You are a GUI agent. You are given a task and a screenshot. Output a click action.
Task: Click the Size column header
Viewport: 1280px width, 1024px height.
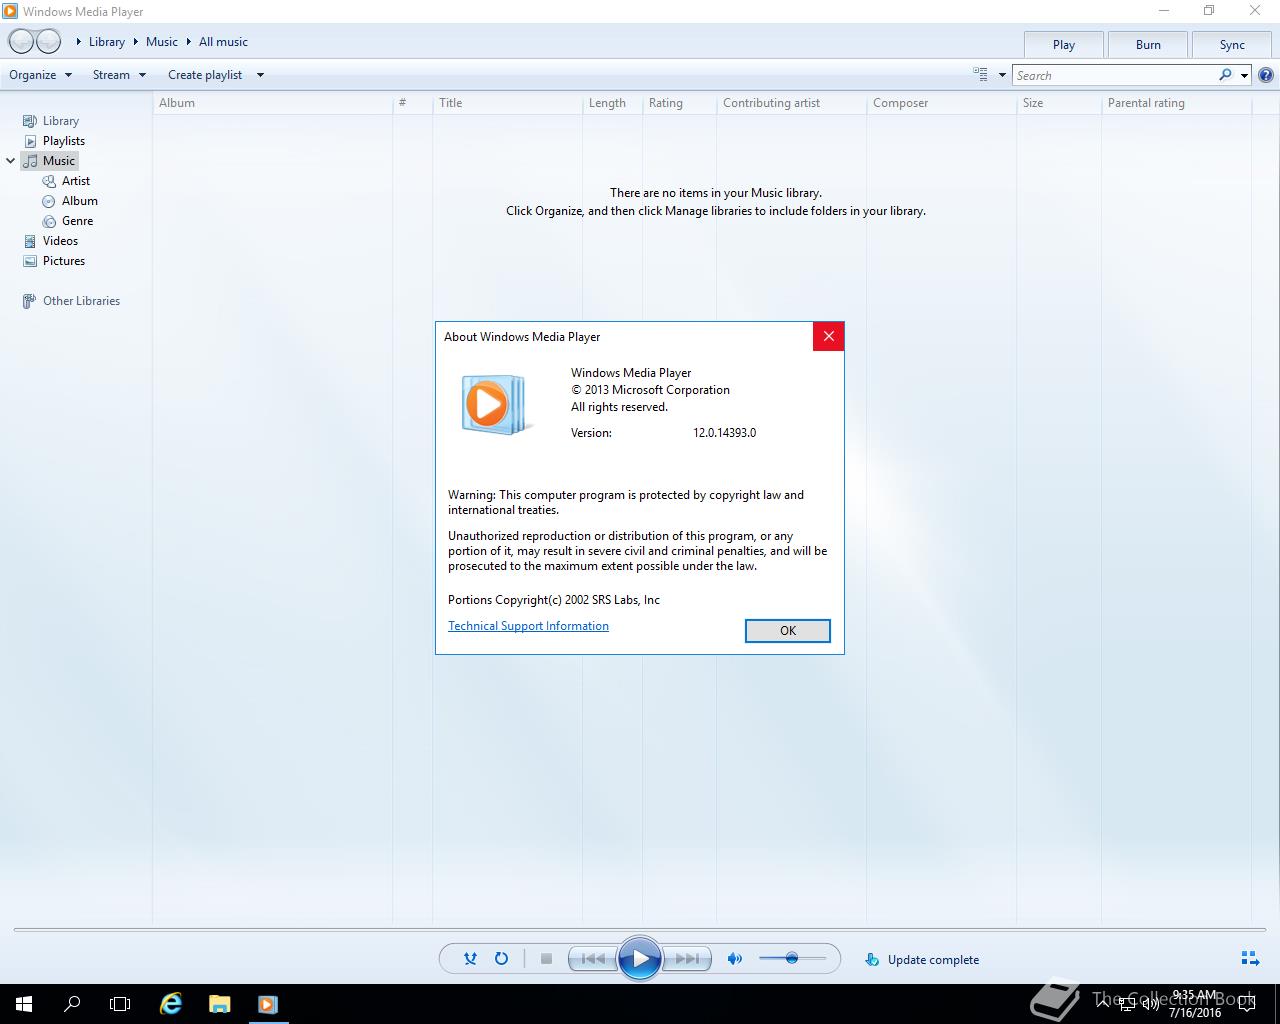(1059, 103)
